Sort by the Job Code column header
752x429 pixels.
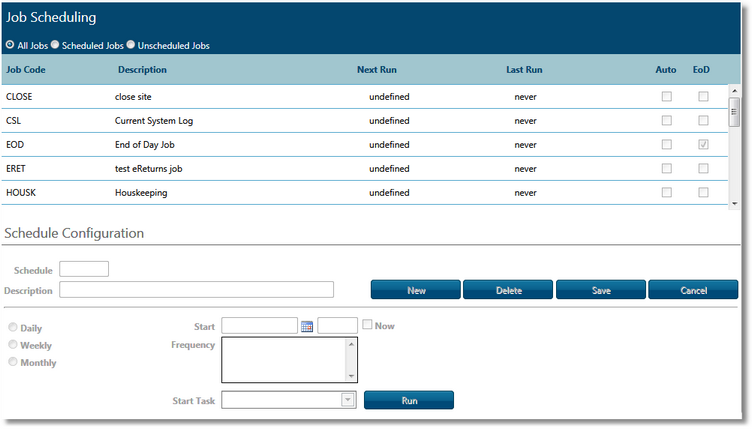coord(25,70)
